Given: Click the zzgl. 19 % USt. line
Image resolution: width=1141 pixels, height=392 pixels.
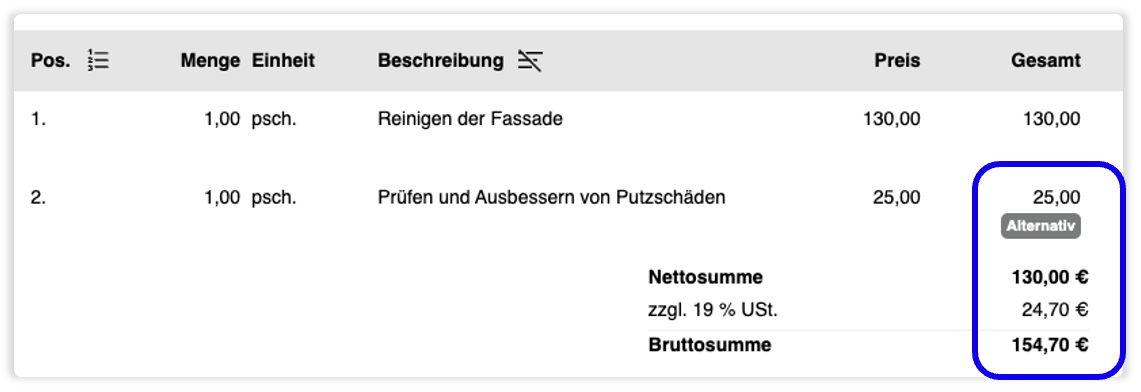Looking at the screenshot, I should (868, 311).
